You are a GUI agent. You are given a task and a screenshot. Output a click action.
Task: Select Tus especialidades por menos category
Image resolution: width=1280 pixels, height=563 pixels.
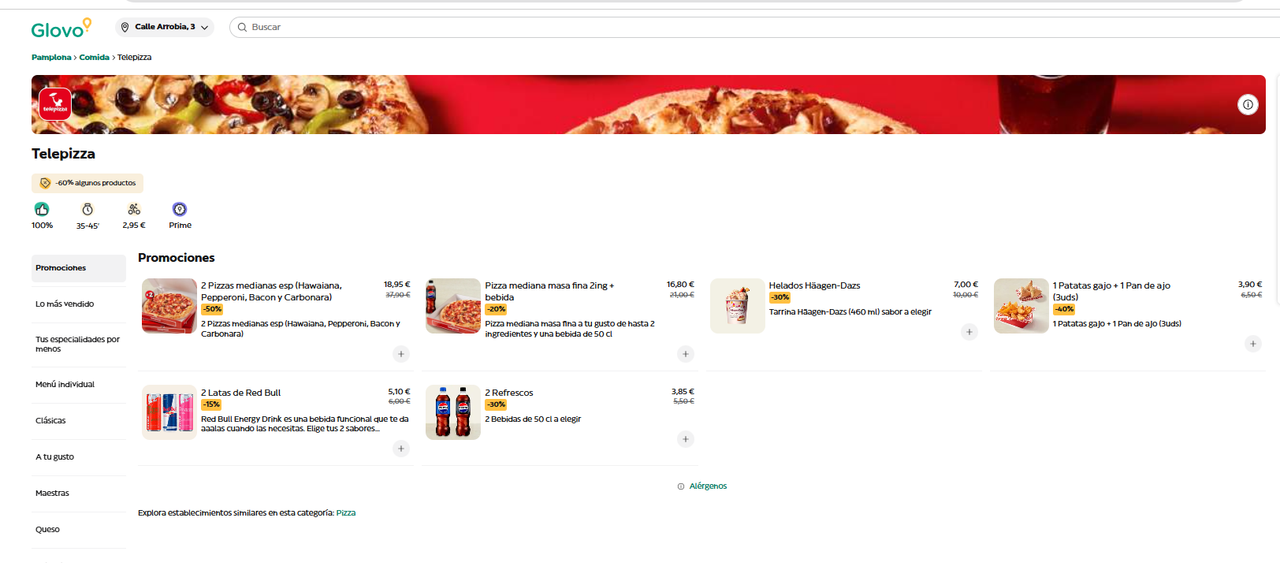(x=78, y=344)
